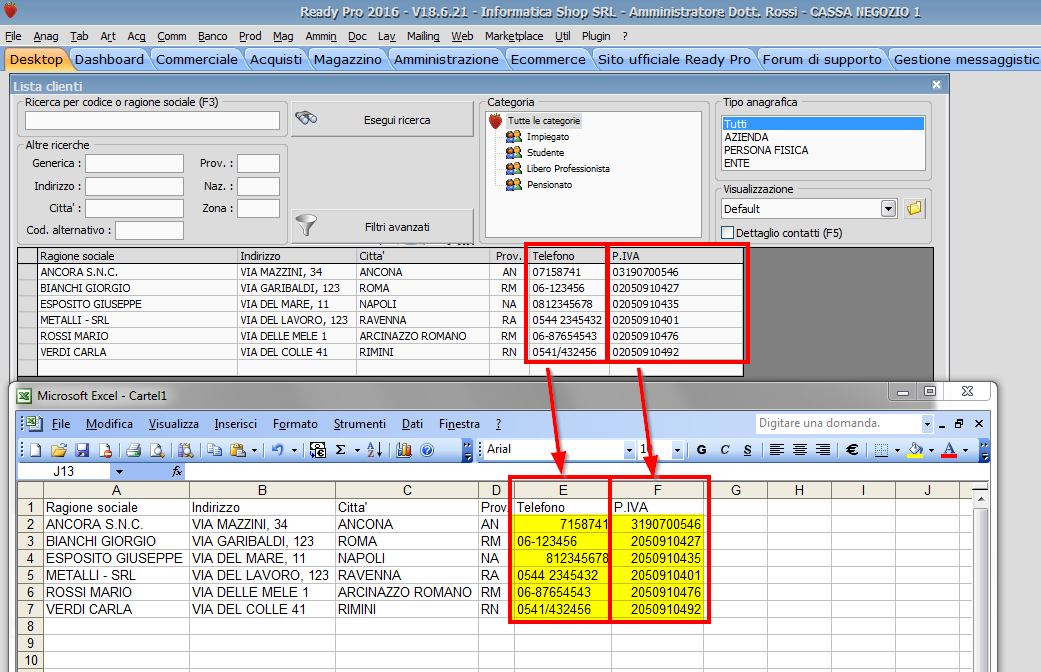Open the Excel Name Box dropdown arrow

(119, 471)
